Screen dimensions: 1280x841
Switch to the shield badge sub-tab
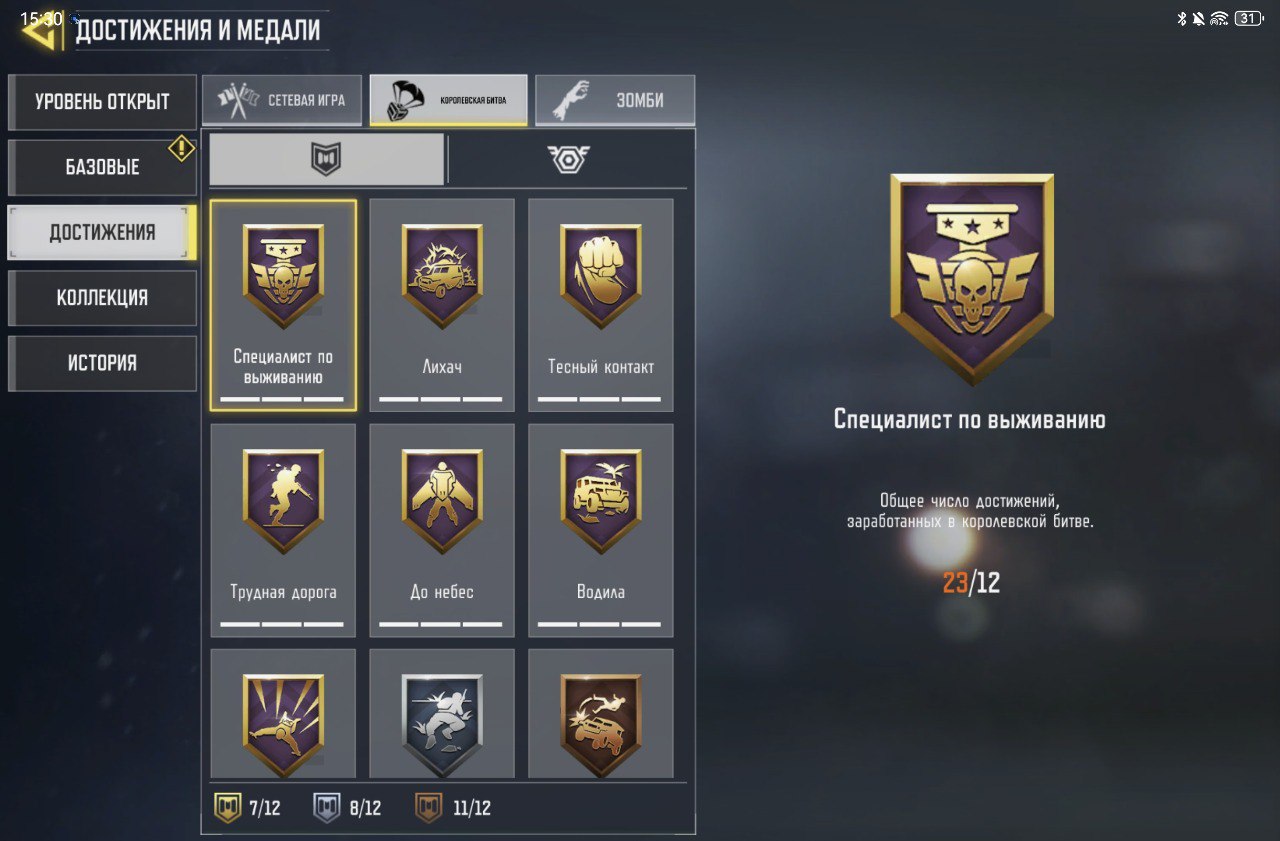pyautogui.click(x=326, y=159)
